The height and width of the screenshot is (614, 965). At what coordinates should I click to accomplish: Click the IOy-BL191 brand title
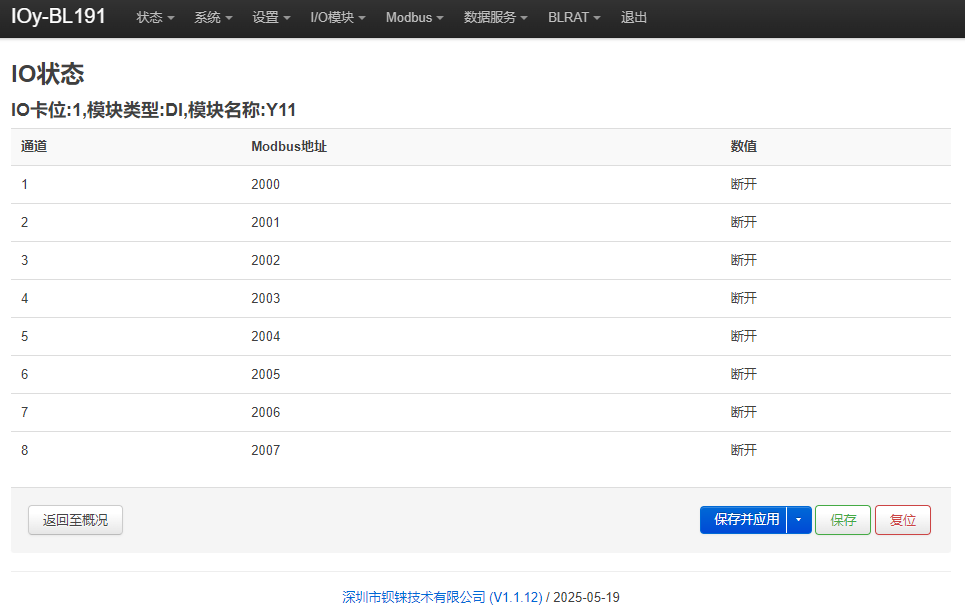coord(58,16)
